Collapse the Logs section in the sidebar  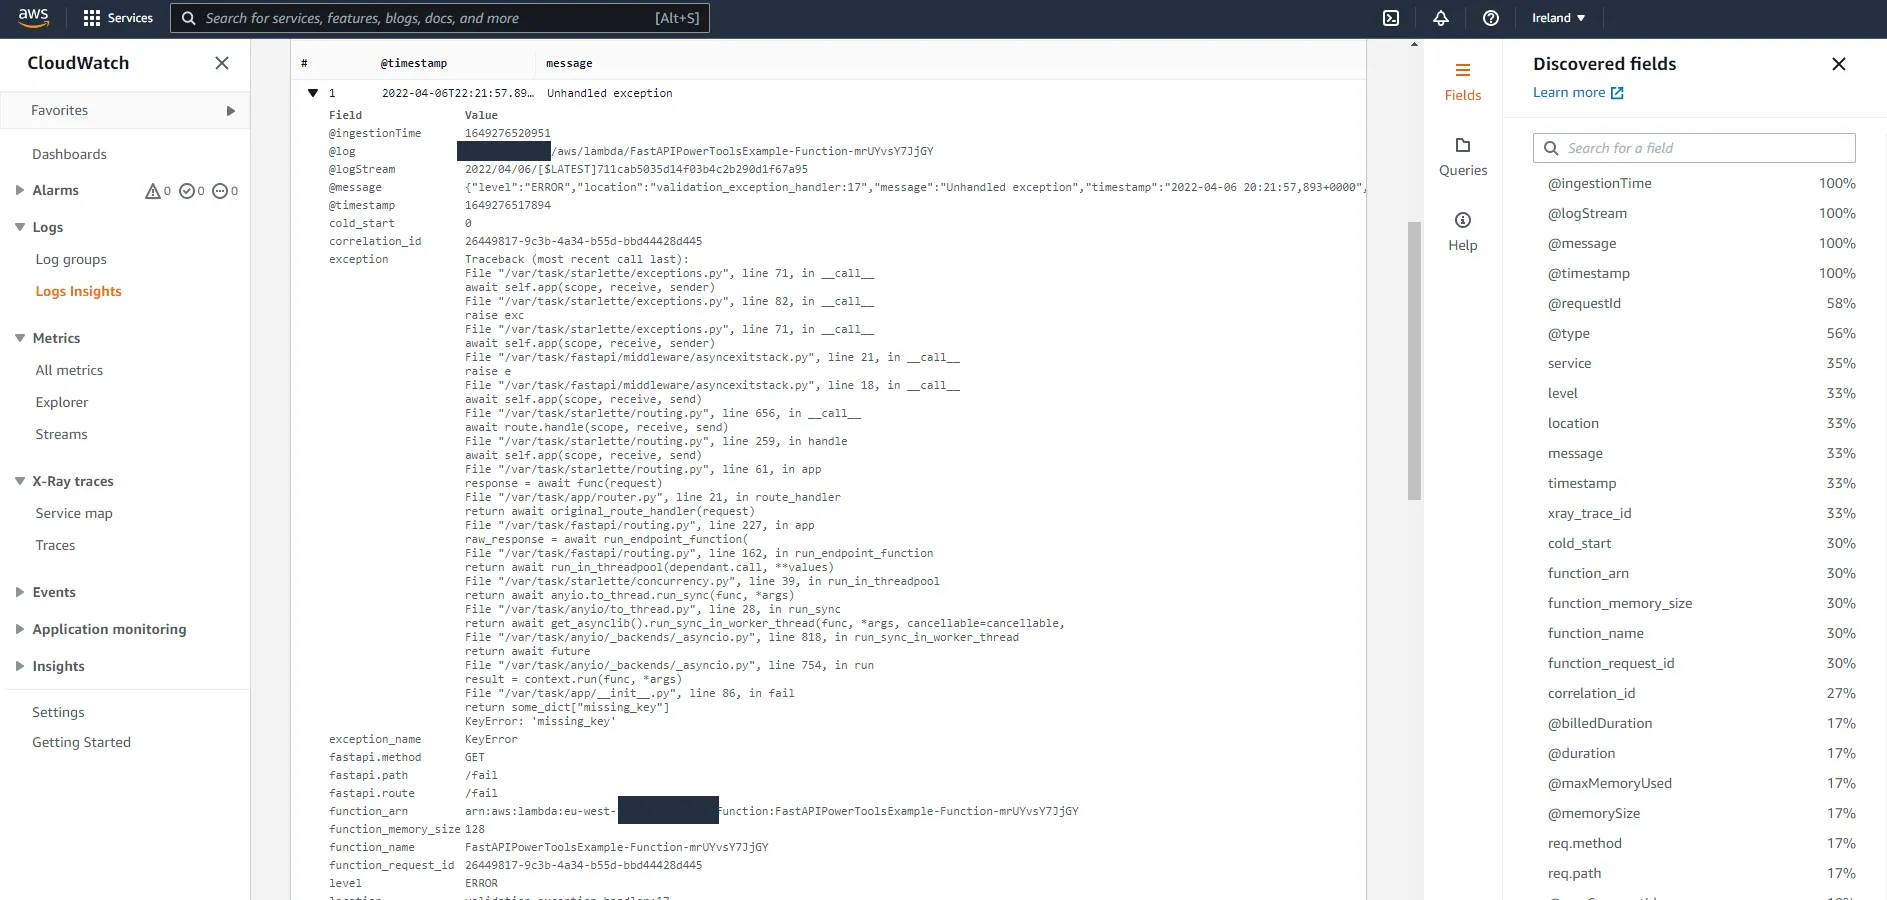tap(18, 227)
